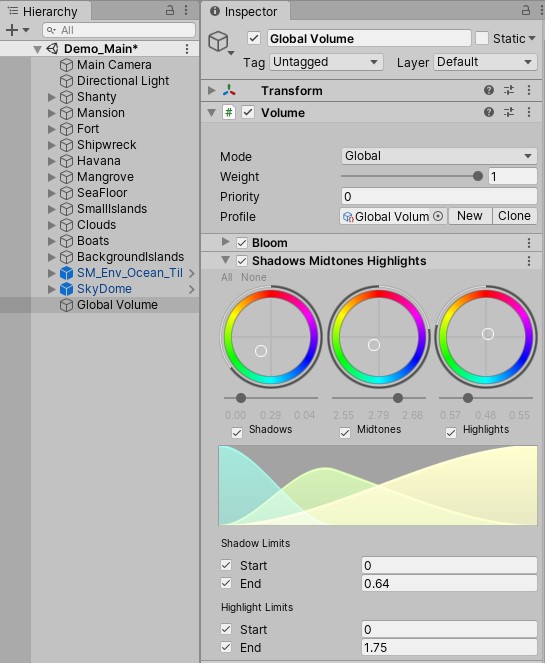Click the Shadows wheel intensity slider handle
The image size is (545, 663).
[x=241, y=398]
